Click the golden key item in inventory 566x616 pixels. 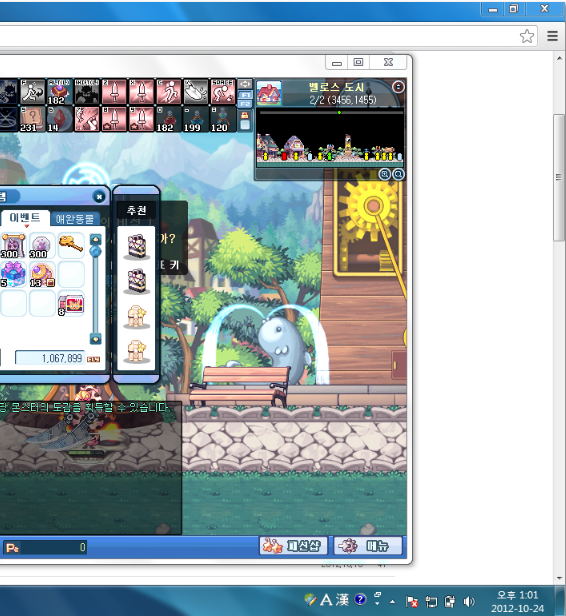click(x=71, y=244)
